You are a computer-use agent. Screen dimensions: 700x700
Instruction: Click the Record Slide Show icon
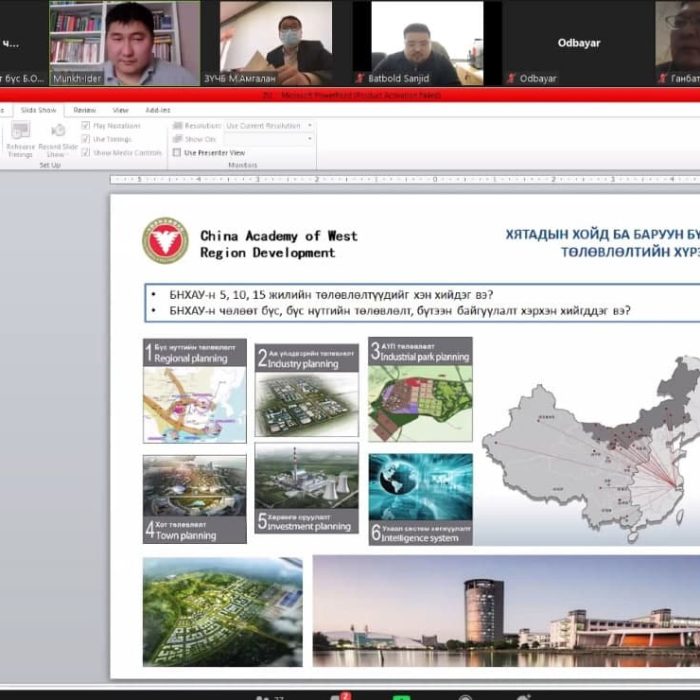coord(58,130)
